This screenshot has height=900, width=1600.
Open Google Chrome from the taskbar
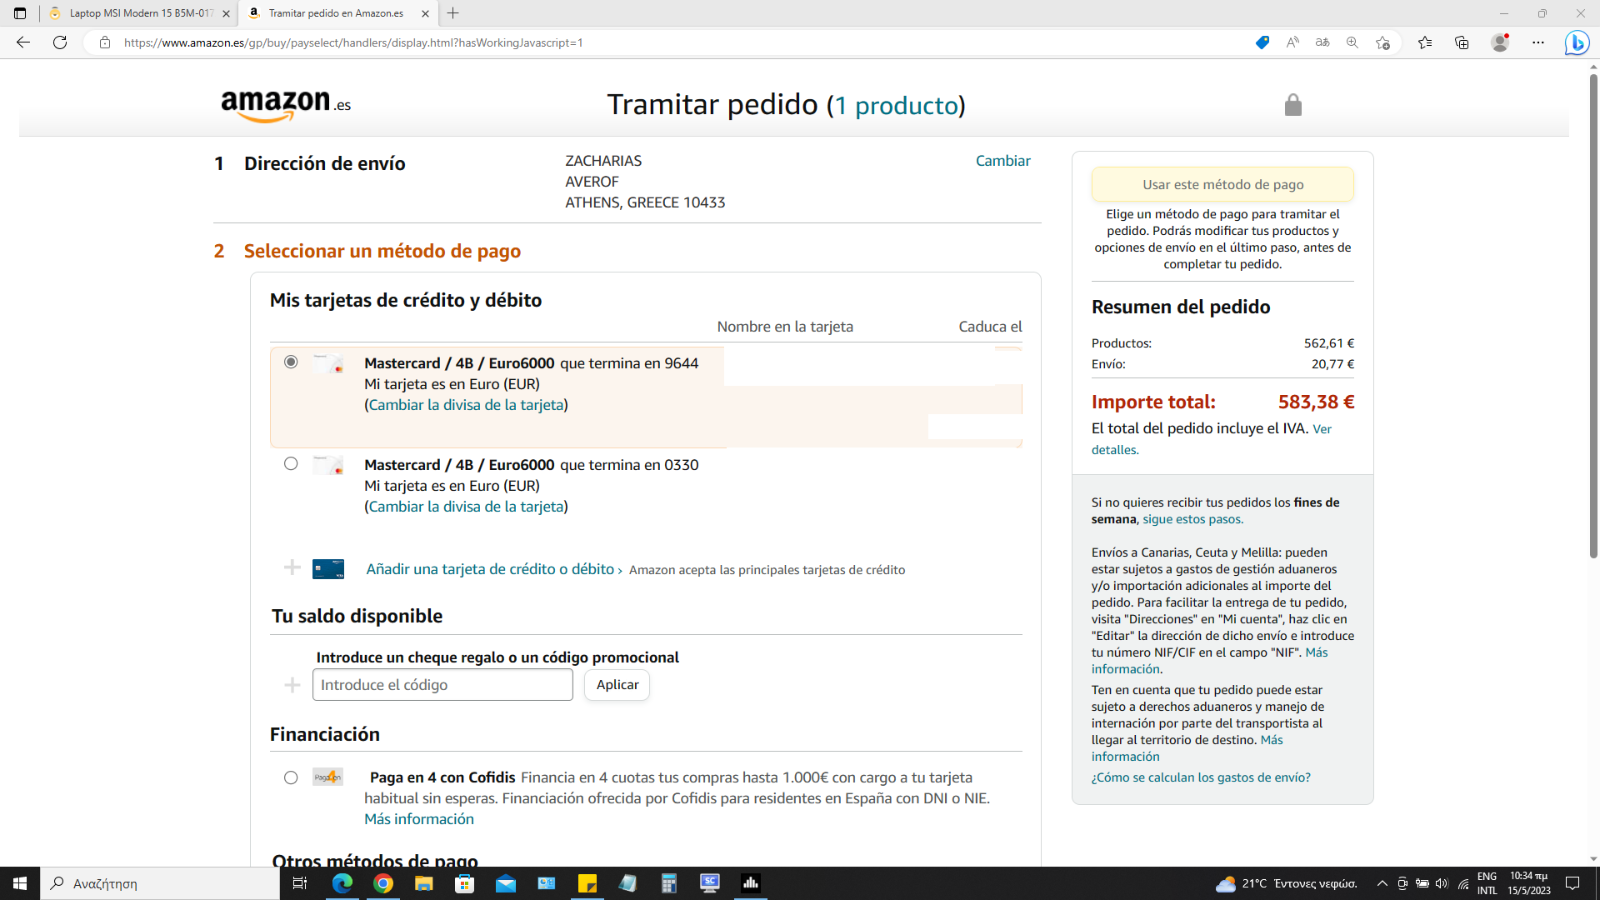383,883
